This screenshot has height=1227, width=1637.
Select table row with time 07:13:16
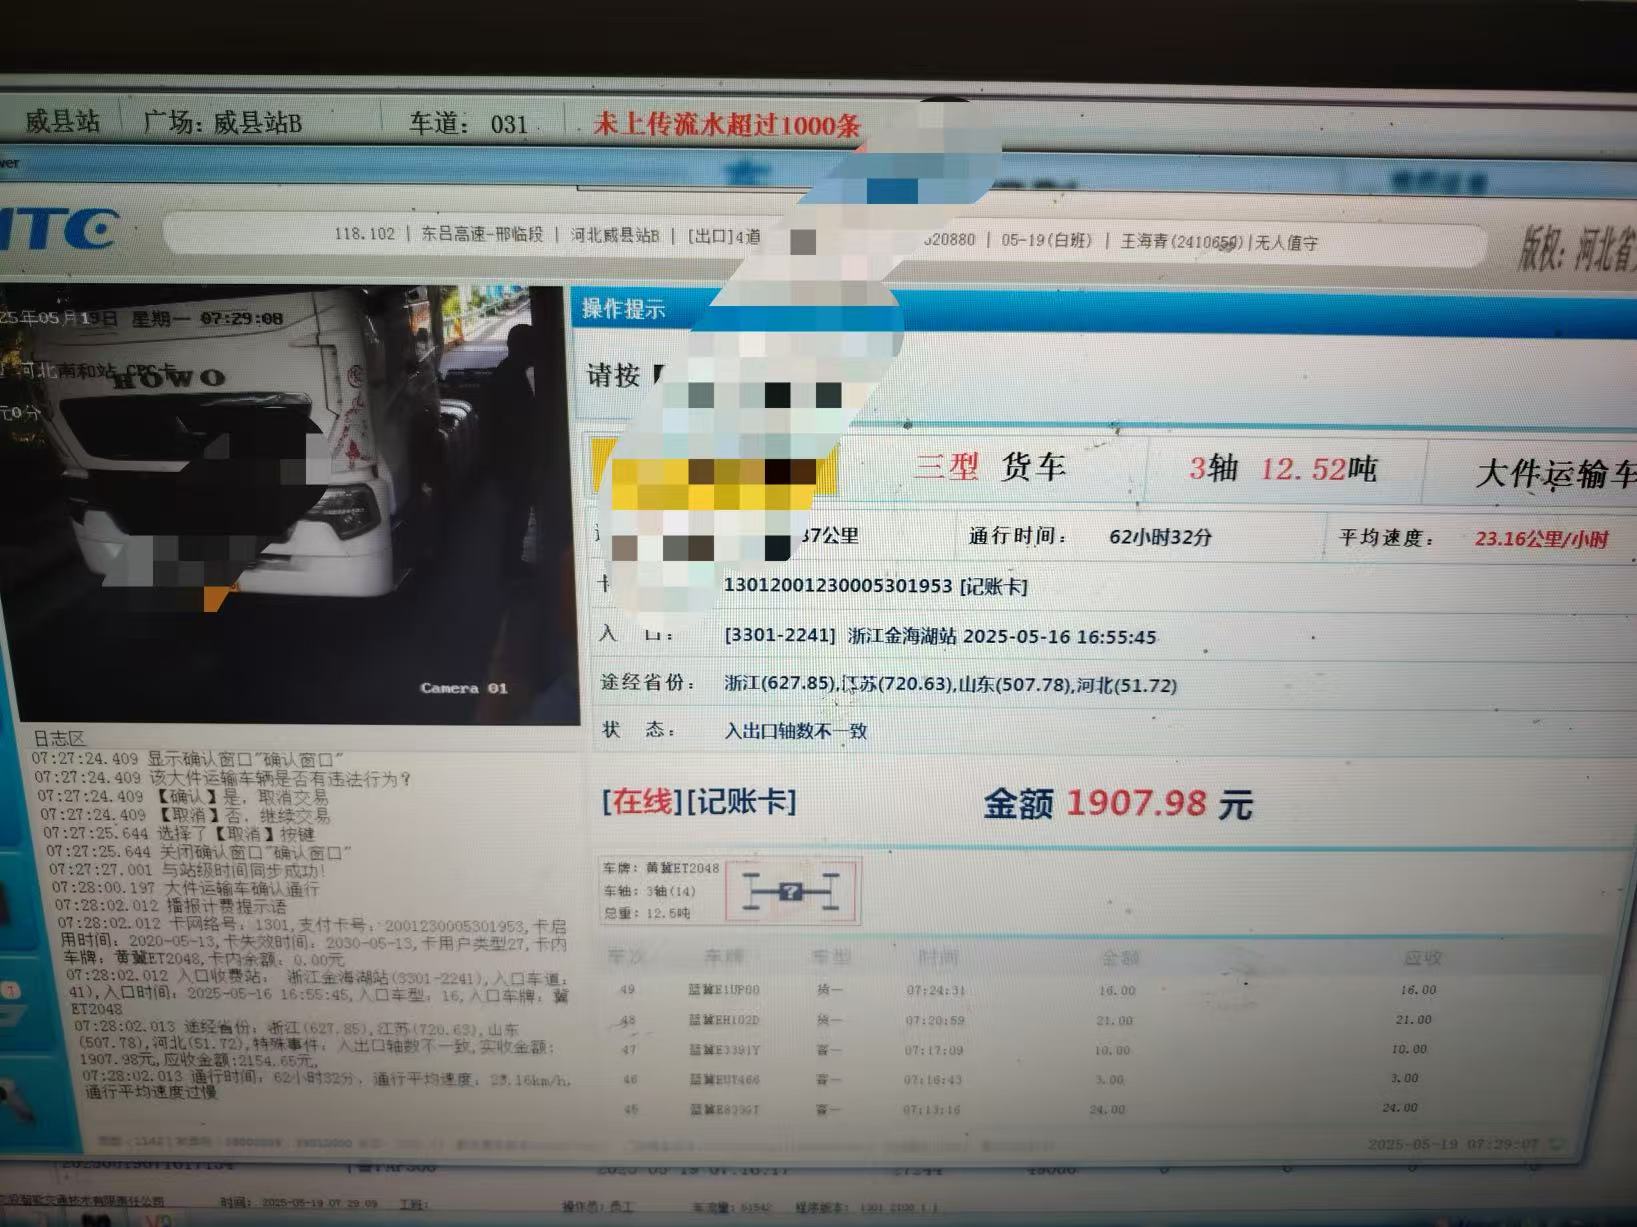(x=1100, y=1109)
